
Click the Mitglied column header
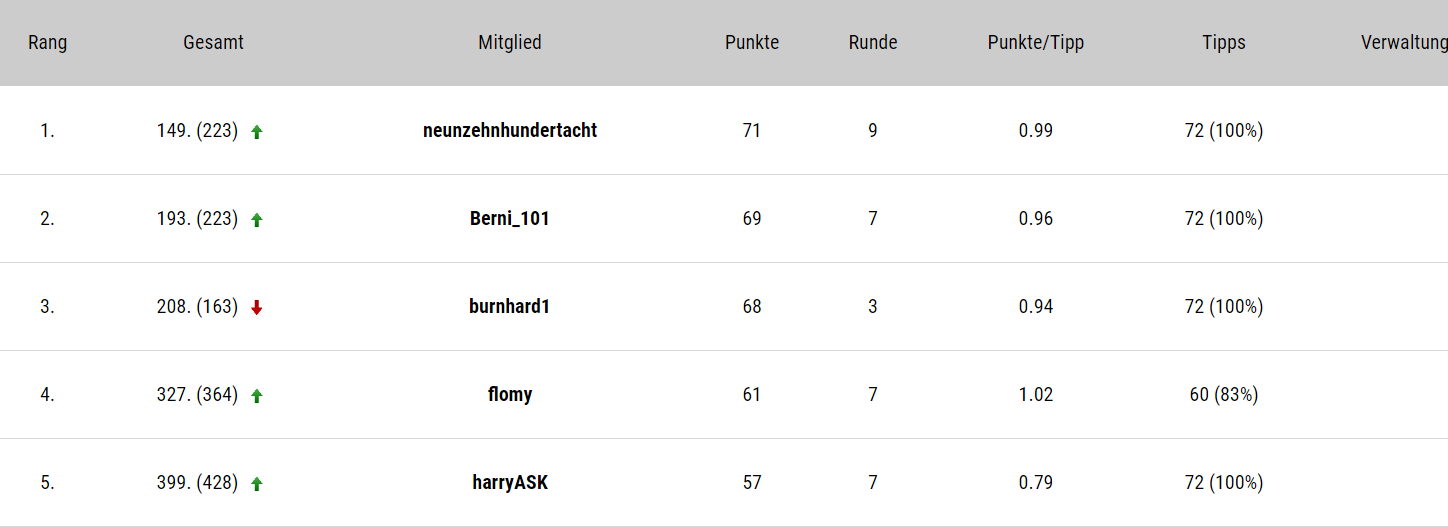point(510,42)
